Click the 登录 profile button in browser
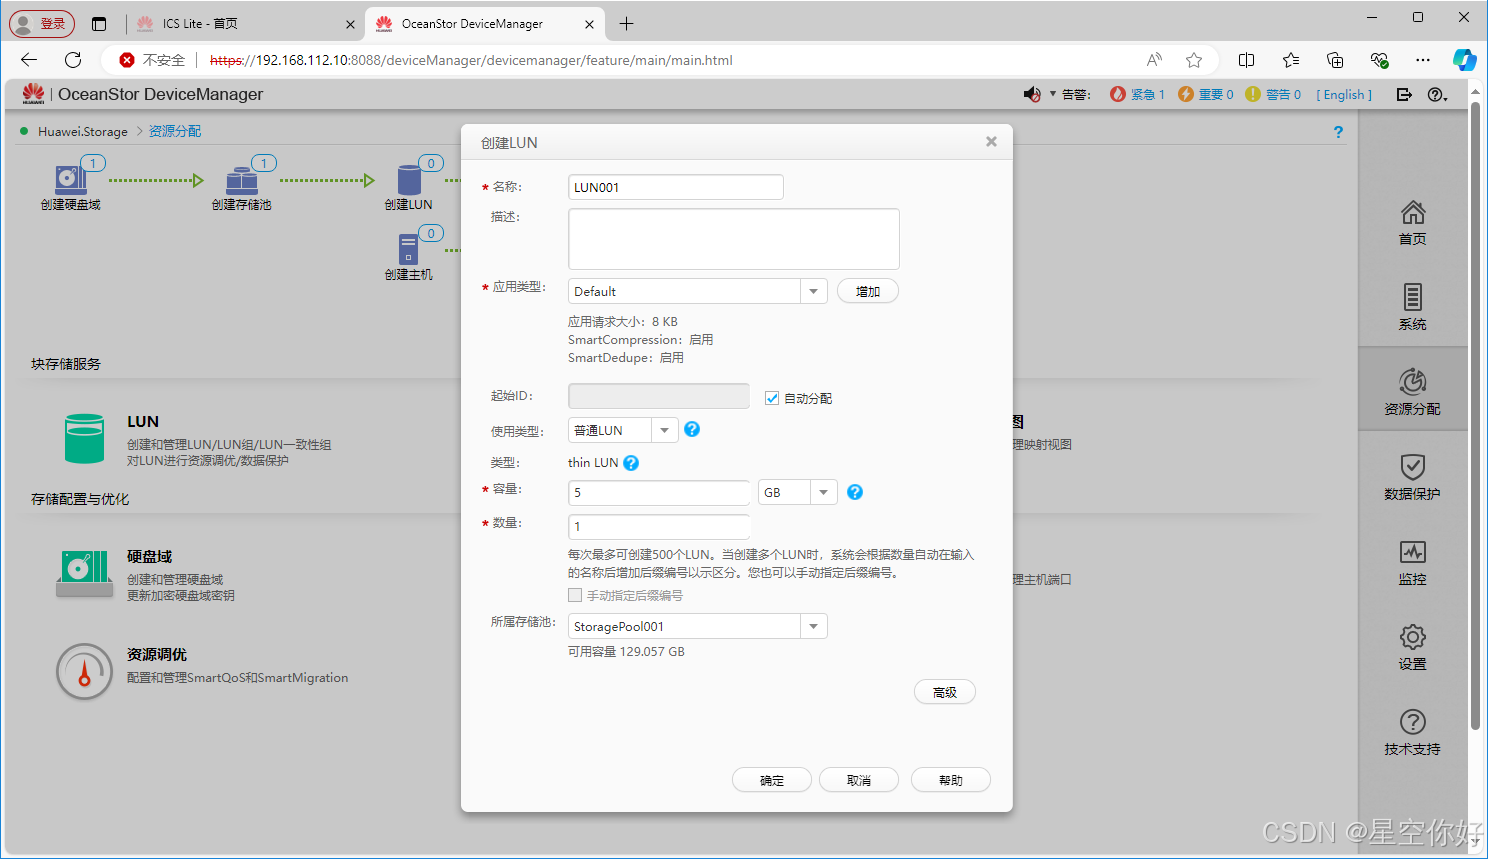 click(42, 23)
